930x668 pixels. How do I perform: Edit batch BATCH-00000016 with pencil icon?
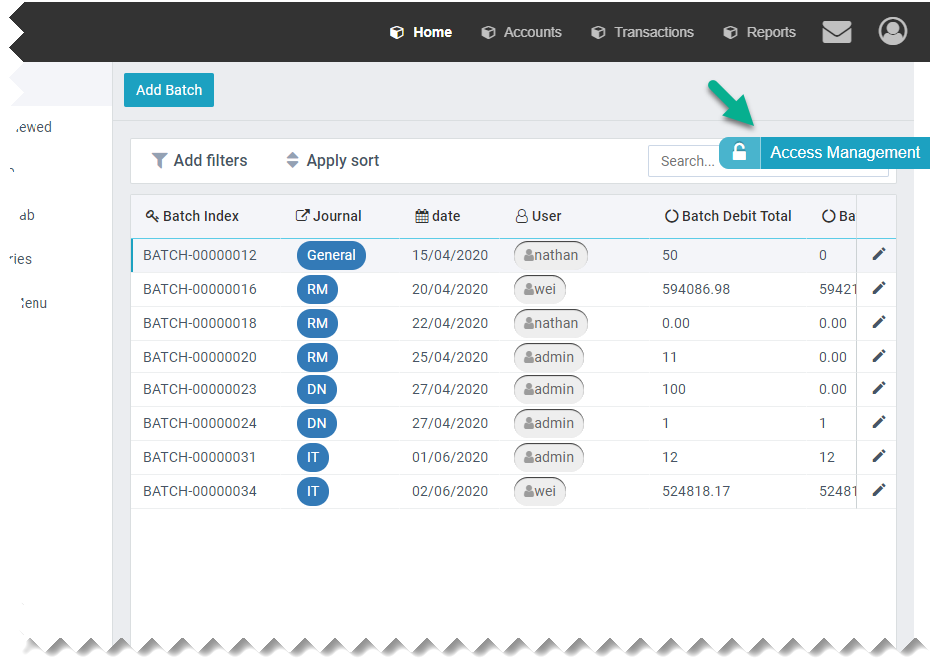tap(879, 288)
